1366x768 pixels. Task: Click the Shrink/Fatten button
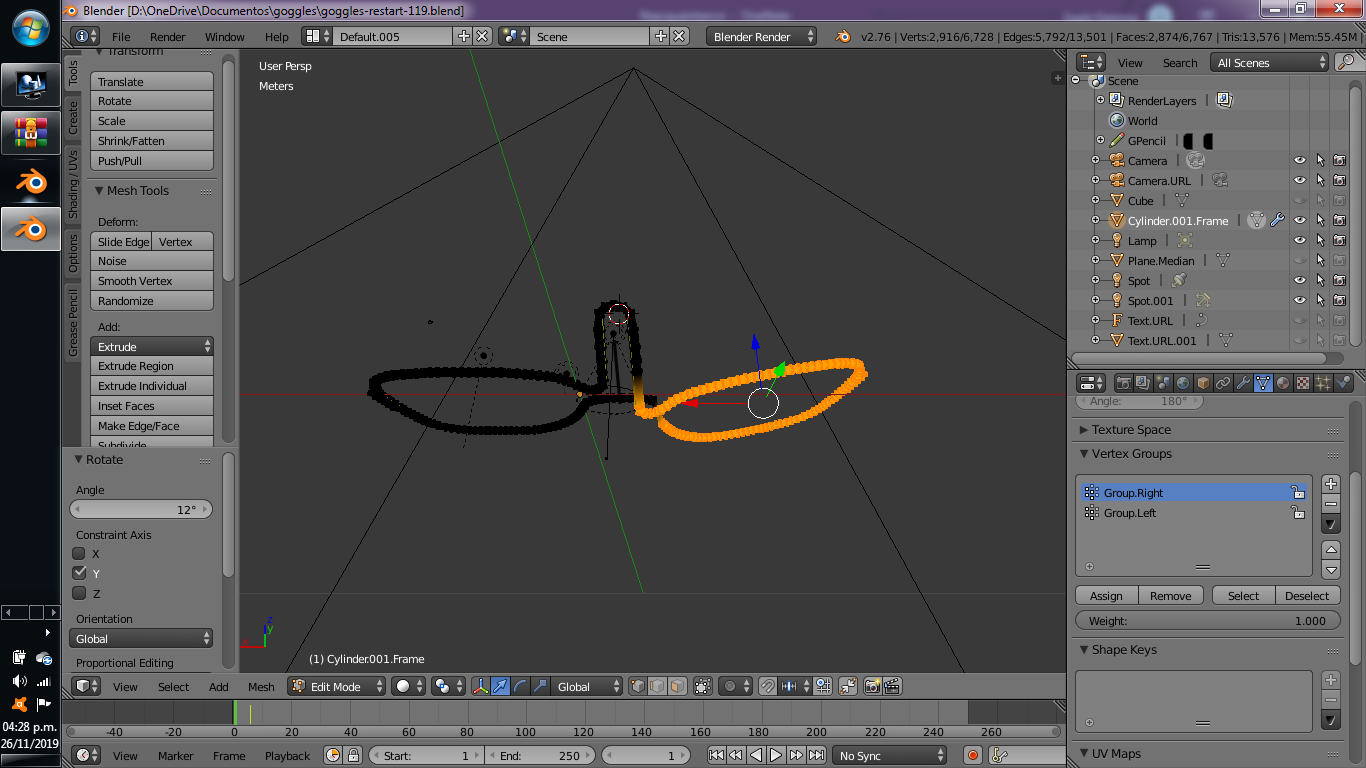tap(152, 141)
